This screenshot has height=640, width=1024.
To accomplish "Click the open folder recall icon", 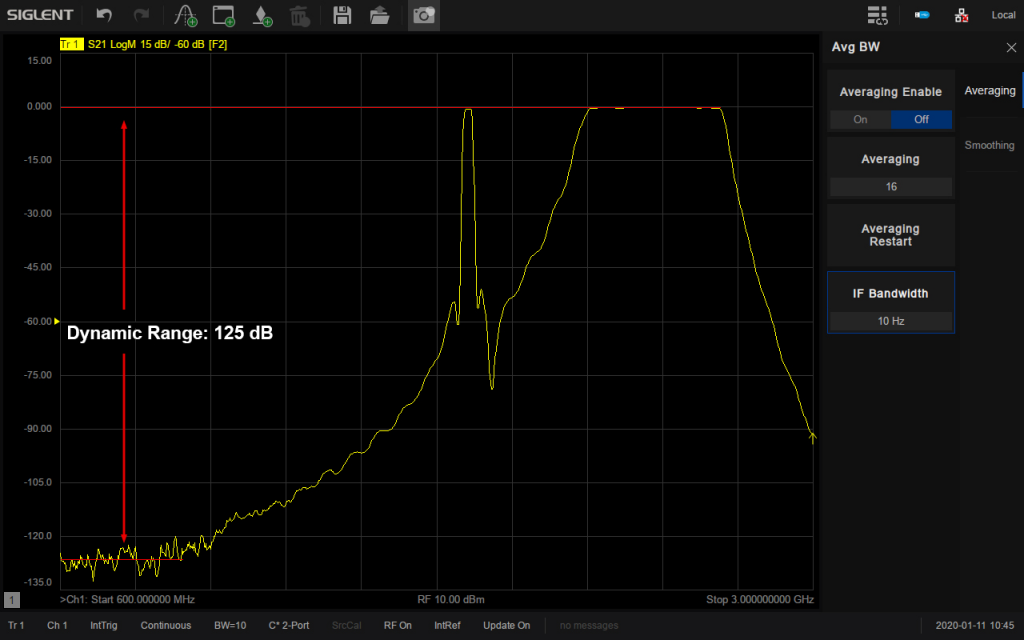I will click(x=379, y=15).
